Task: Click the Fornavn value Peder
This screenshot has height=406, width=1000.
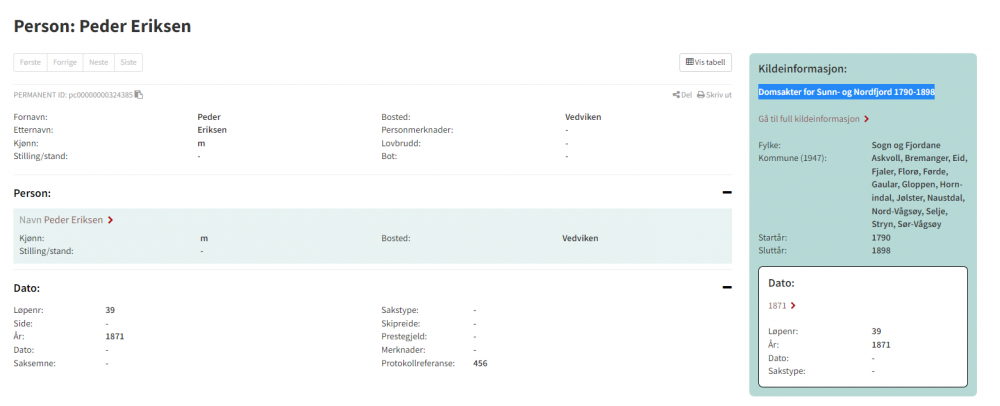Action: [209, 117]
